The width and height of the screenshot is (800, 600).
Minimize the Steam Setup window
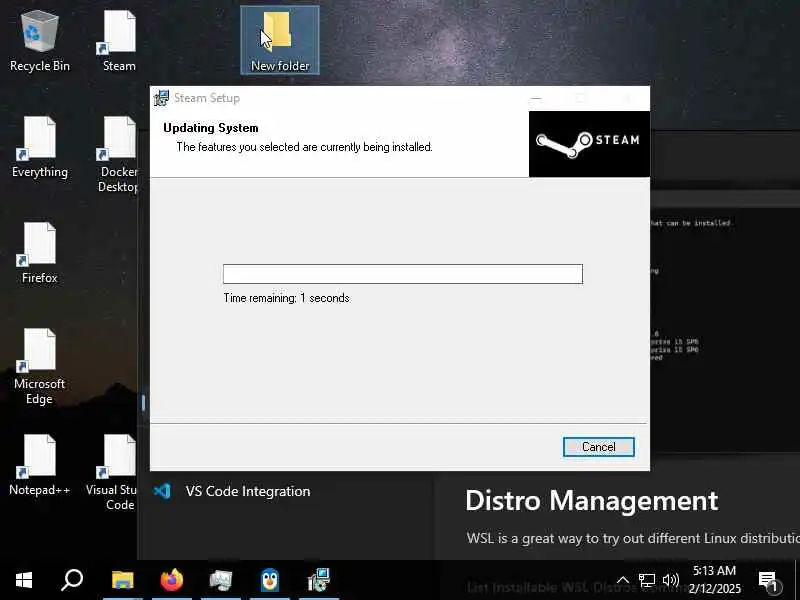536,98
